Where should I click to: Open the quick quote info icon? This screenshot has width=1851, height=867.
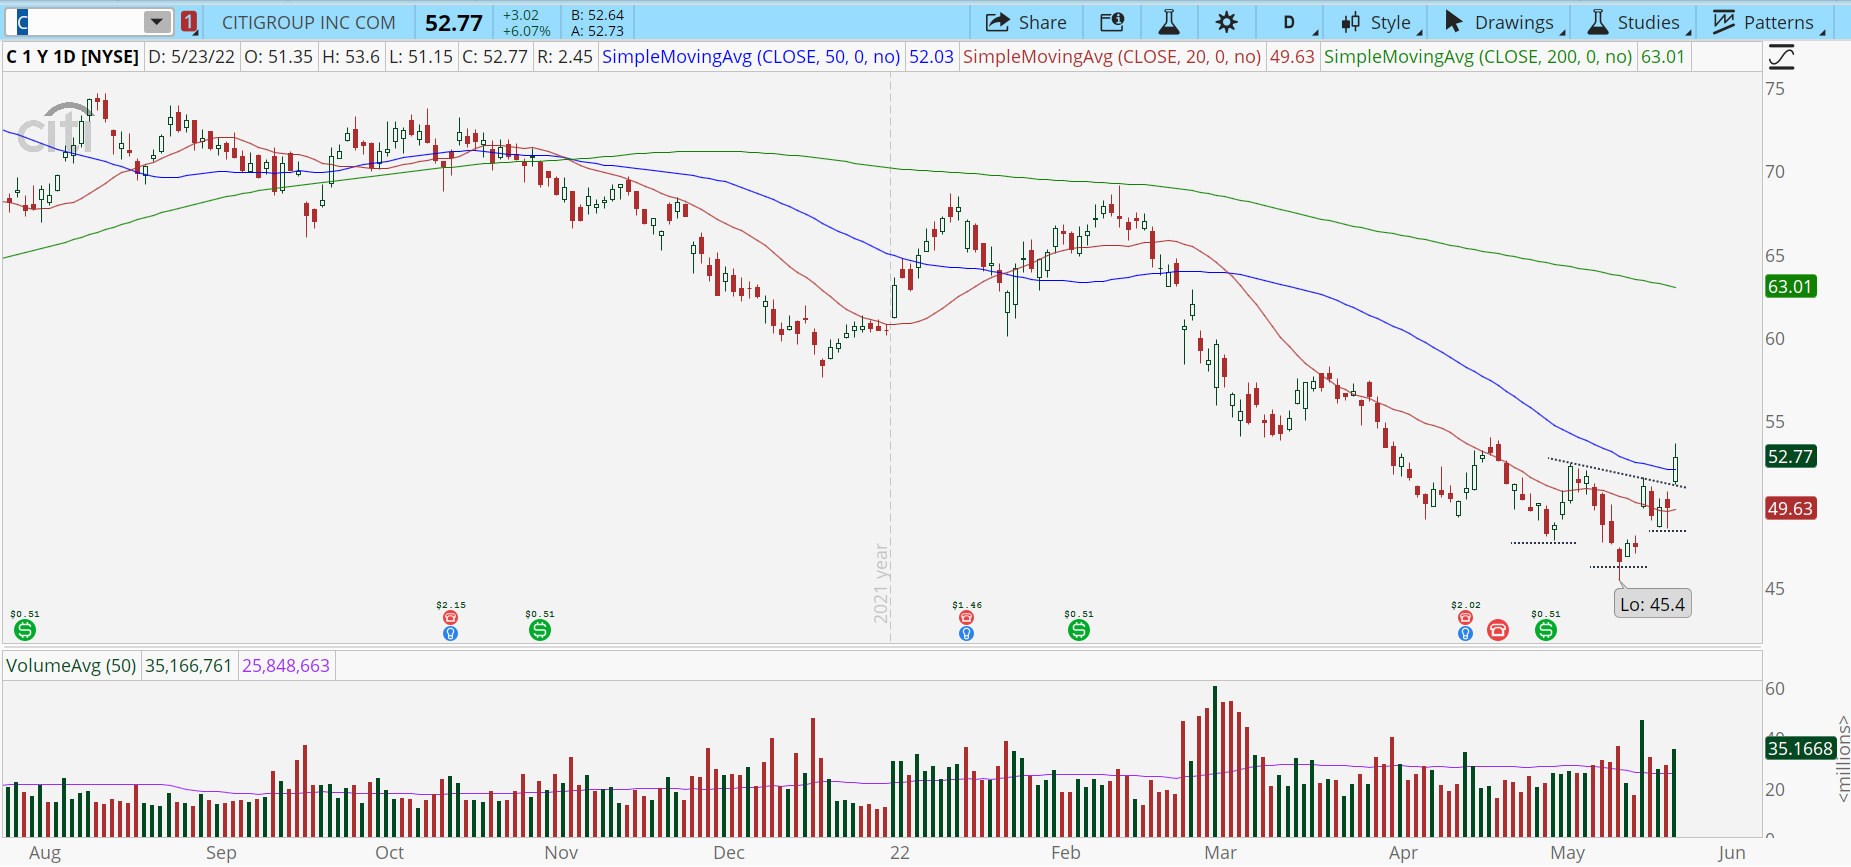1112,22
